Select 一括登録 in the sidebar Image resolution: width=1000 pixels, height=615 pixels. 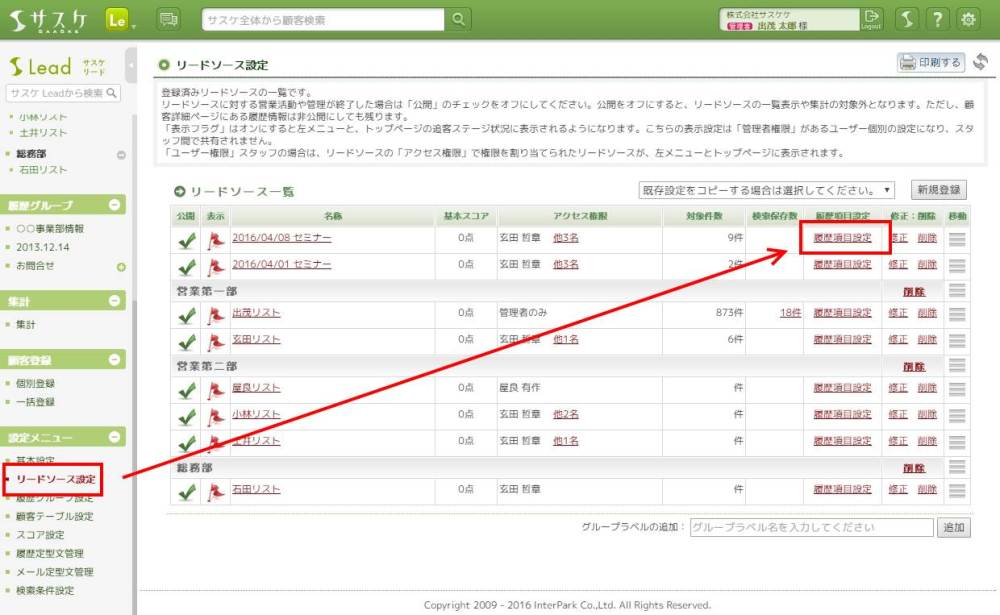(35, 402)
